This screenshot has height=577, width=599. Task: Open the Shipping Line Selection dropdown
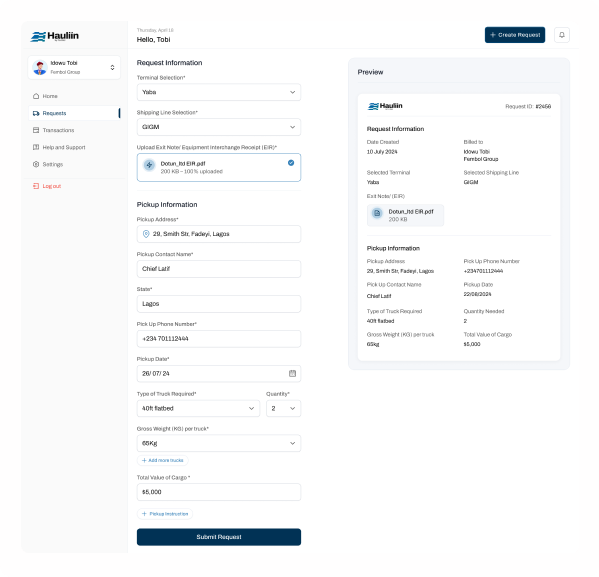tap(219, 127)
